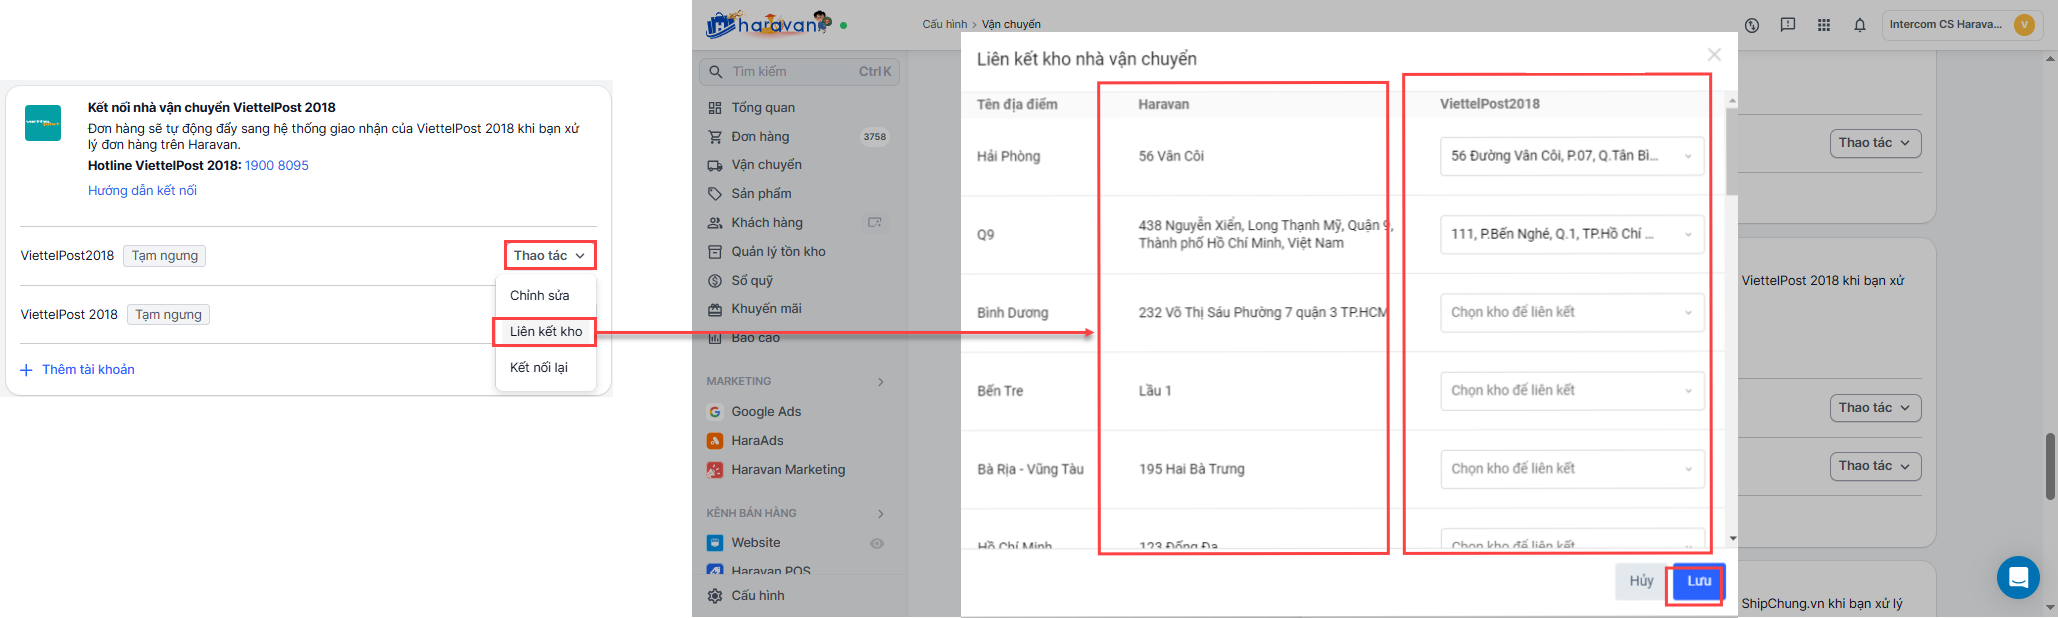Click the search magnifier icon in sidebar
This screenshot has width=2058, height=618.
[715, 72]
